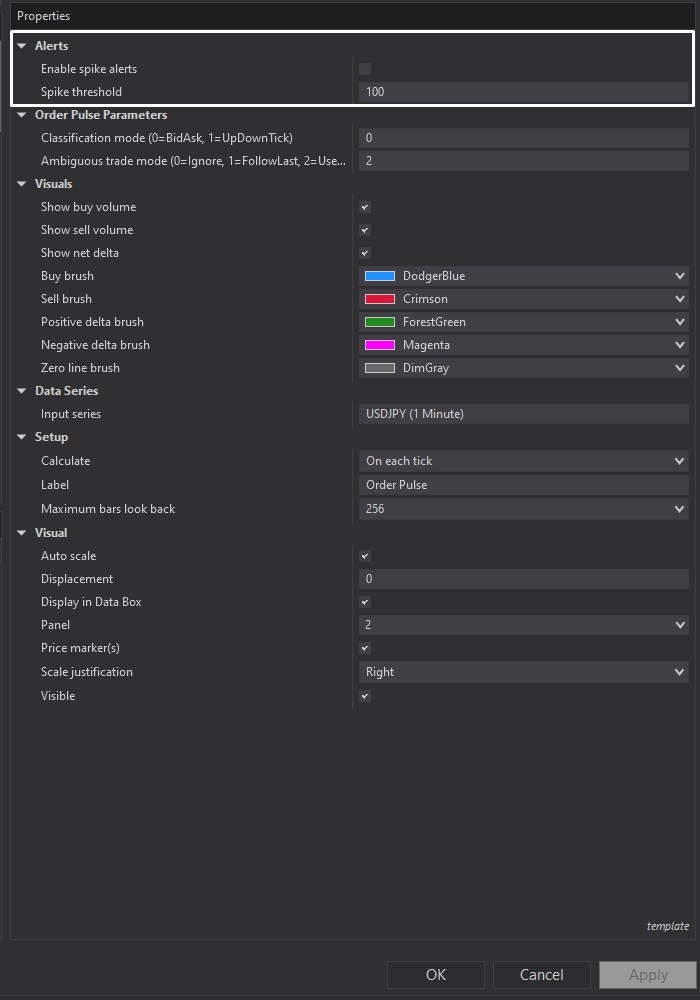Expand the Scale justification dropdown

(x=679, y=672)
